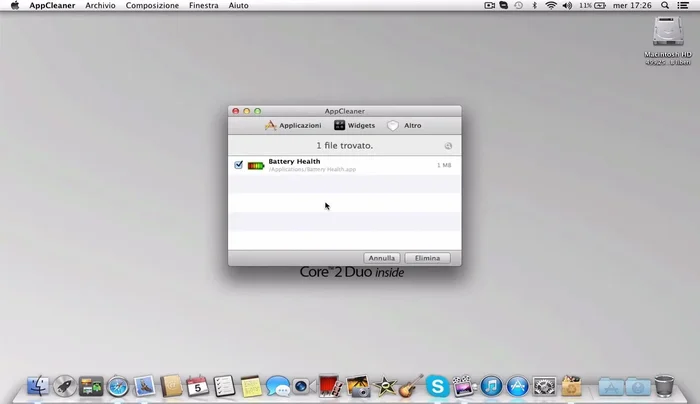Viewport: 700px width, 404px height.
Task: Open the Archivio menu
Action: pos(100,5)
